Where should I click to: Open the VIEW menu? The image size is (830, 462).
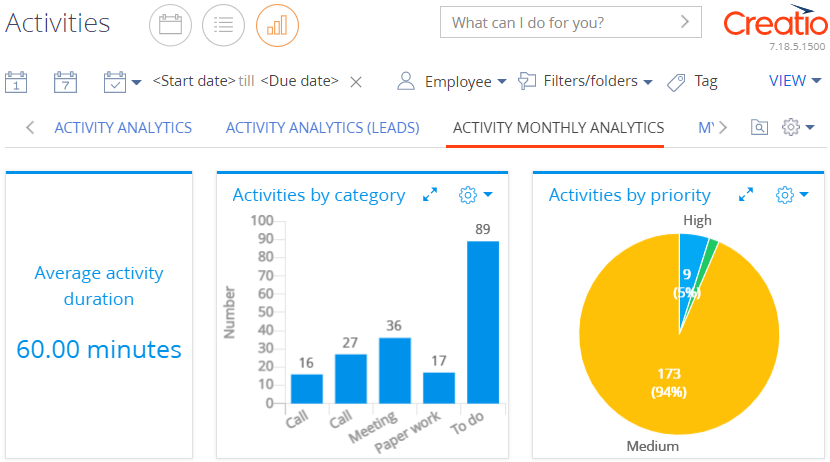[x=795, y=81]
